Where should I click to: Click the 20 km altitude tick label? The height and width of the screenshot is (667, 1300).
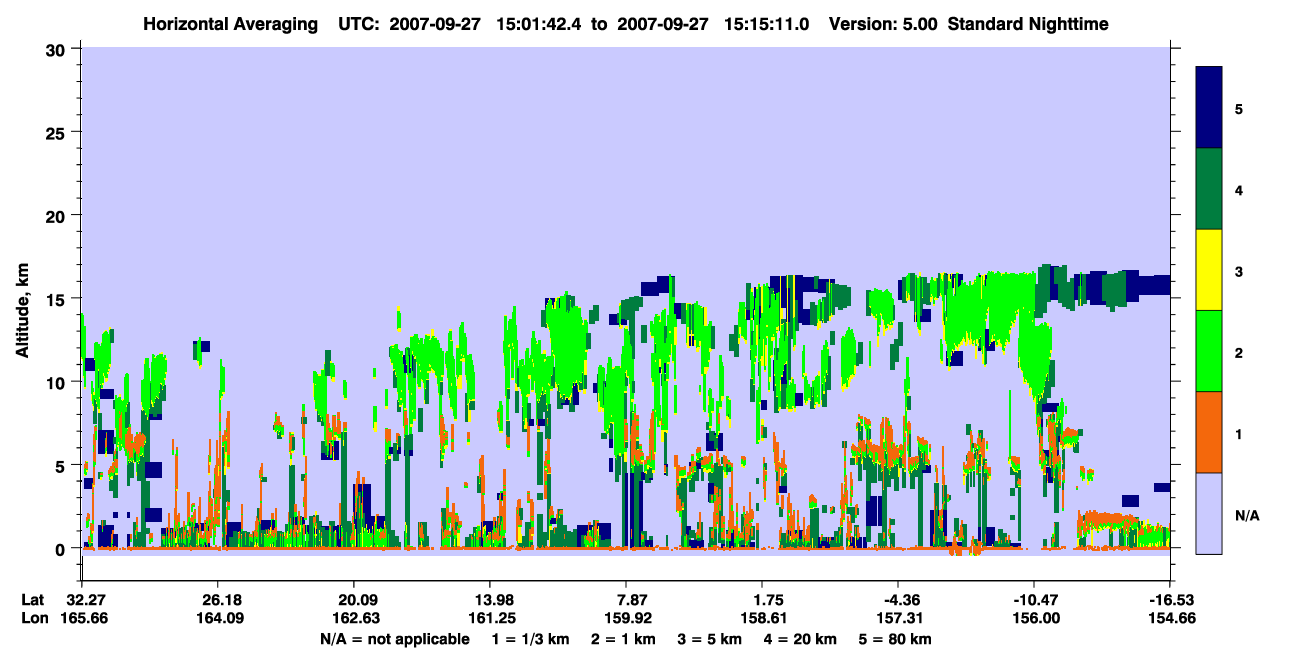(x=57, y=216)
